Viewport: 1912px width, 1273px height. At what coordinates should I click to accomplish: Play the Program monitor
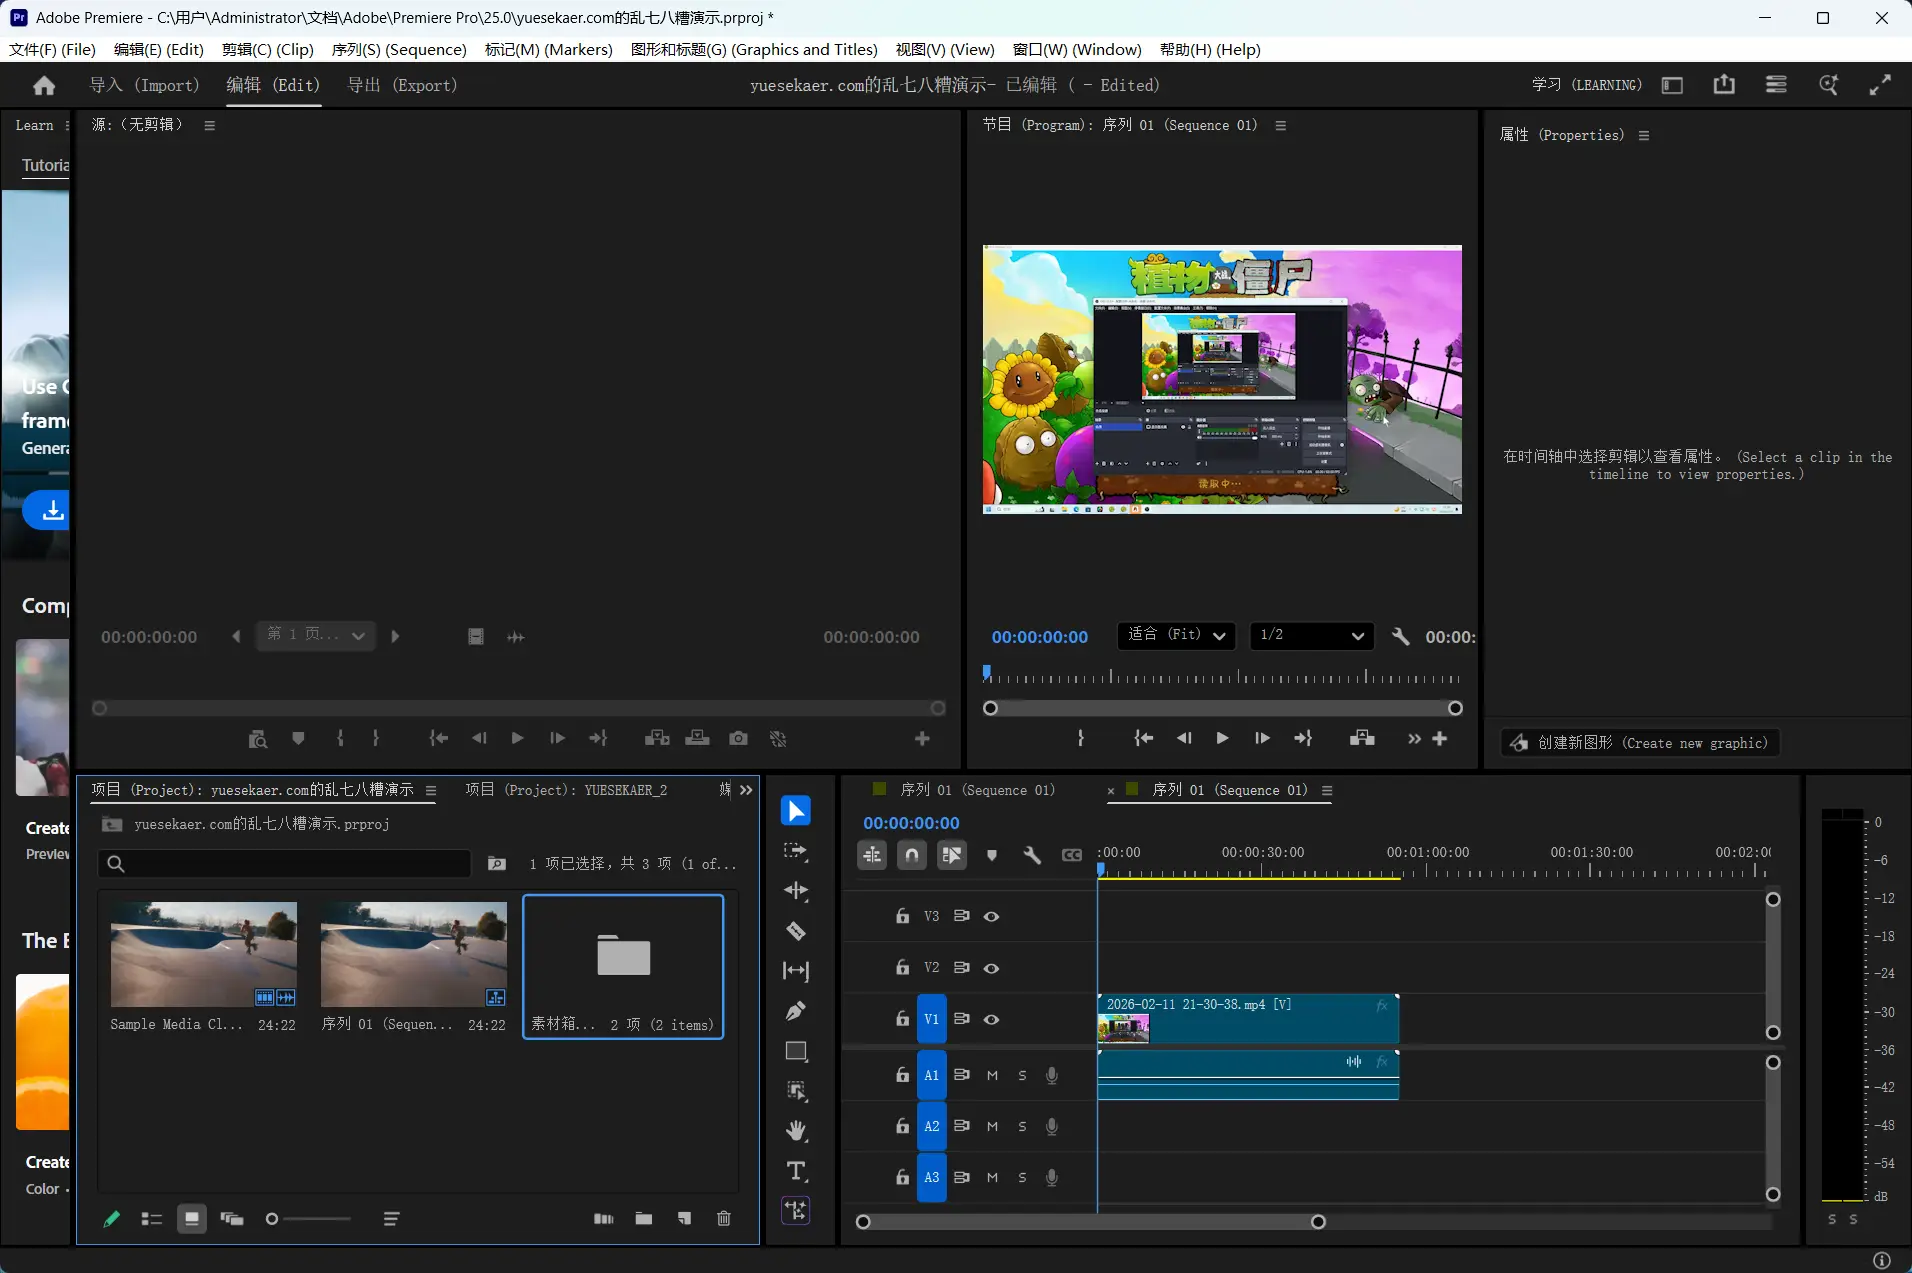coord(1222,738)
